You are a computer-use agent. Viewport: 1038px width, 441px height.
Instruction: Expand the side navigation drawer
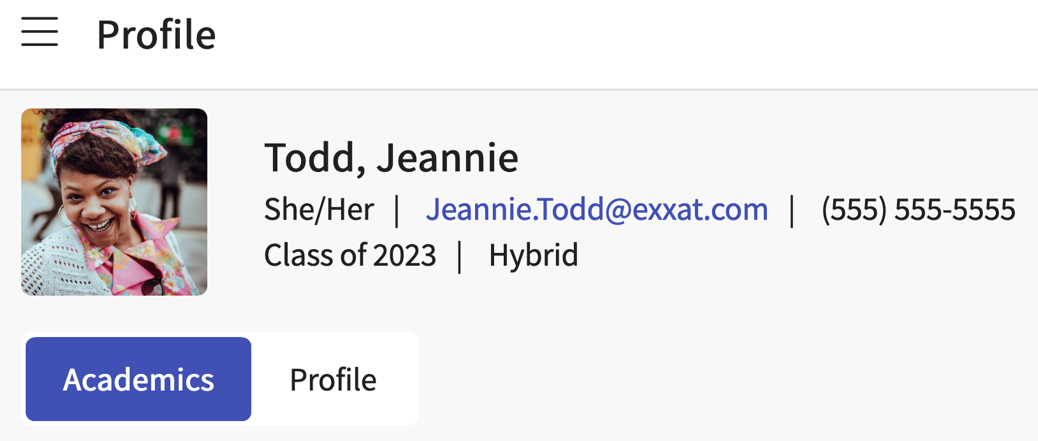tap(40, 33)
